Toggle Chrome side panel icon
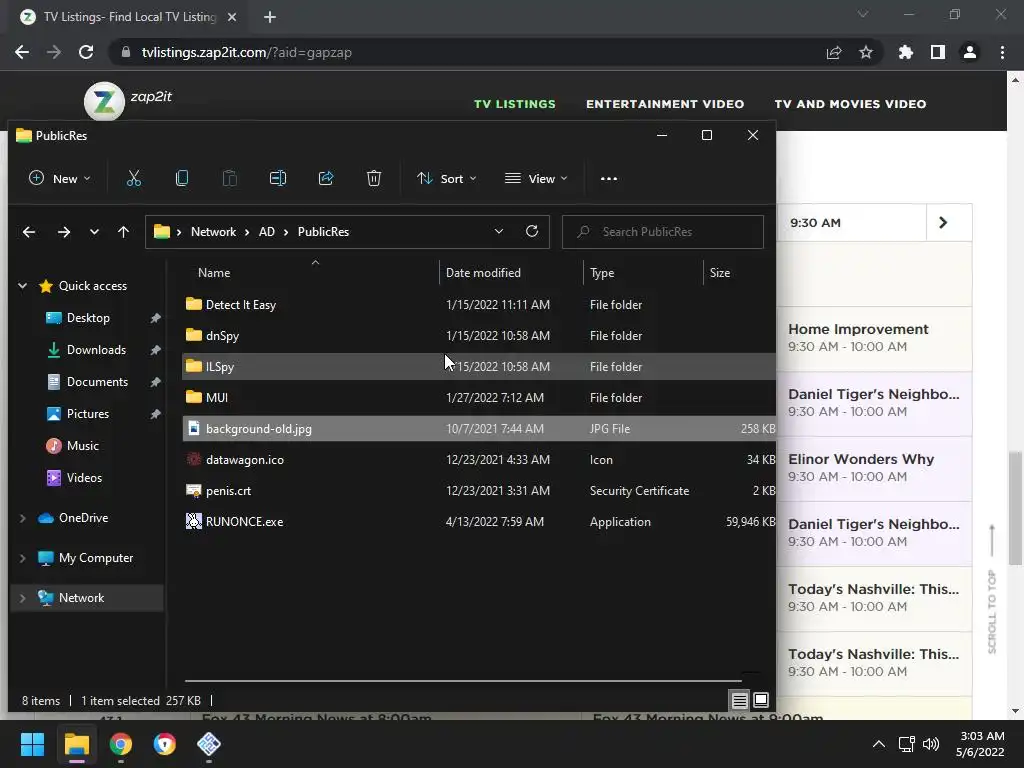The height and width of the screenshot is (768, 1024). point(938,52)
